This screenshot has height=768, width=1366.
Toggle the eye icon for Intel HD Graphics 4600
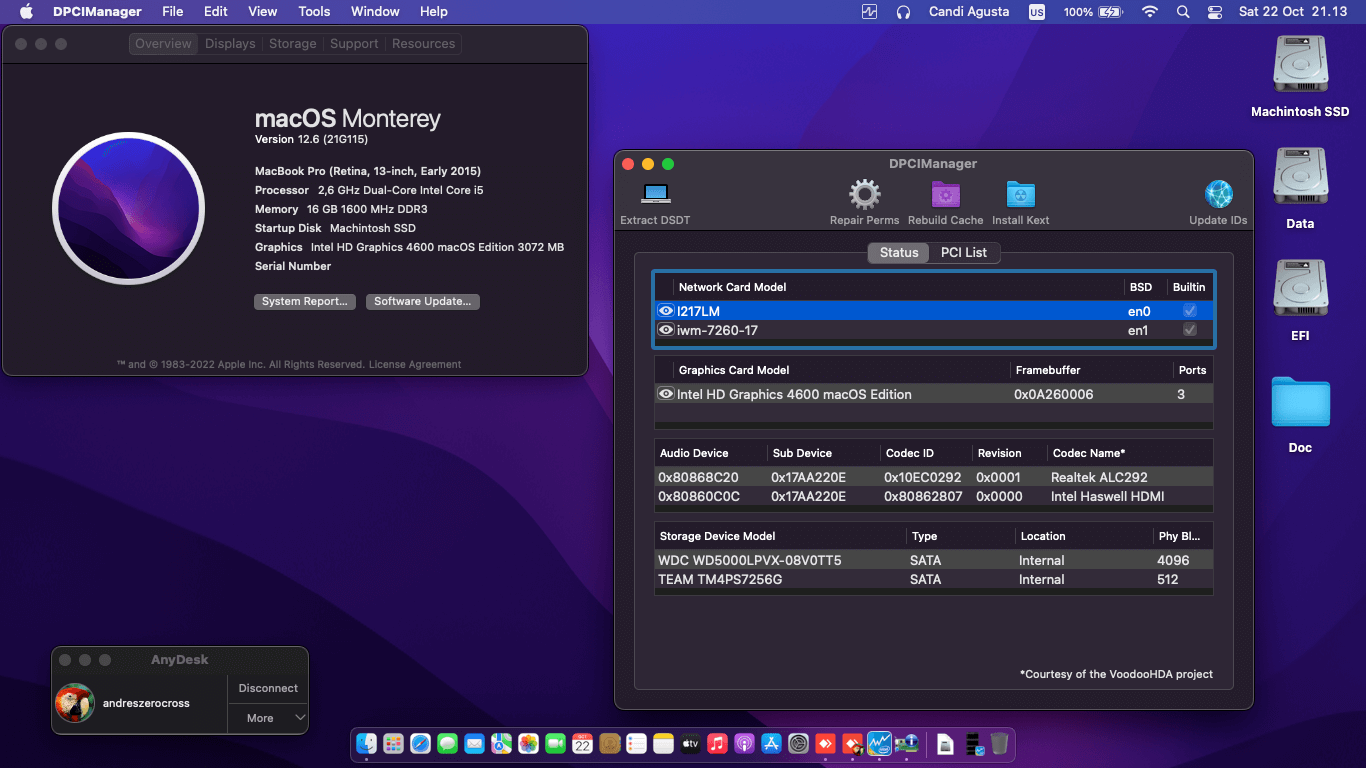coord(666,394)
